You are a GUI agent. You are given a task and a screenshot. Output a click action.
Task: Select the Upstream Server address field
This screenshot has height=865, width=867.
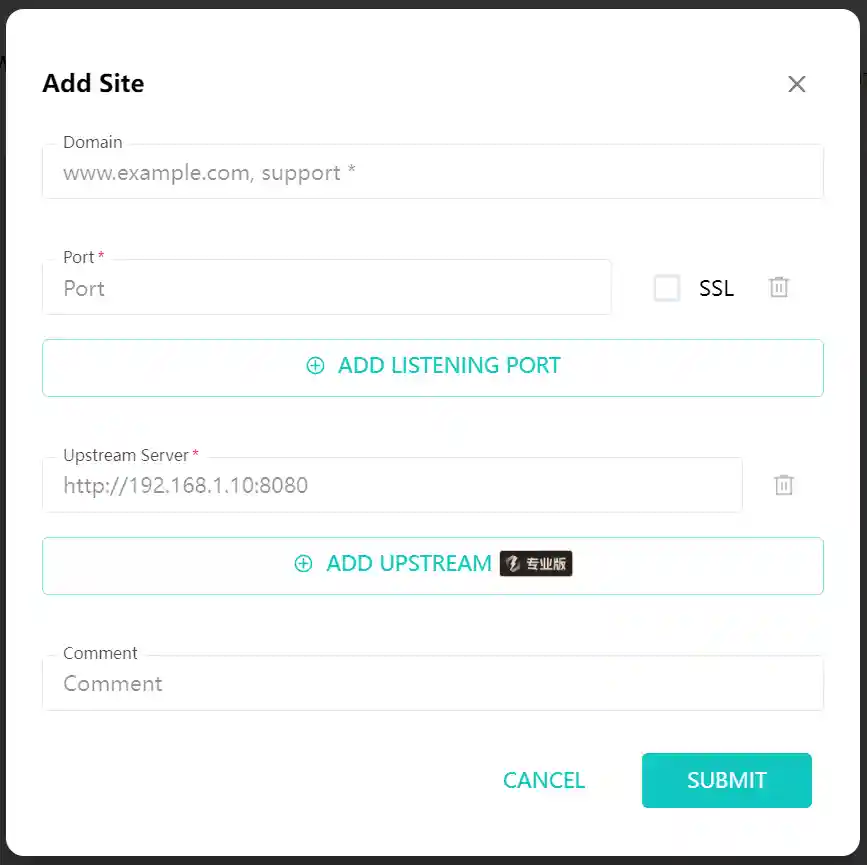(392, 486)
